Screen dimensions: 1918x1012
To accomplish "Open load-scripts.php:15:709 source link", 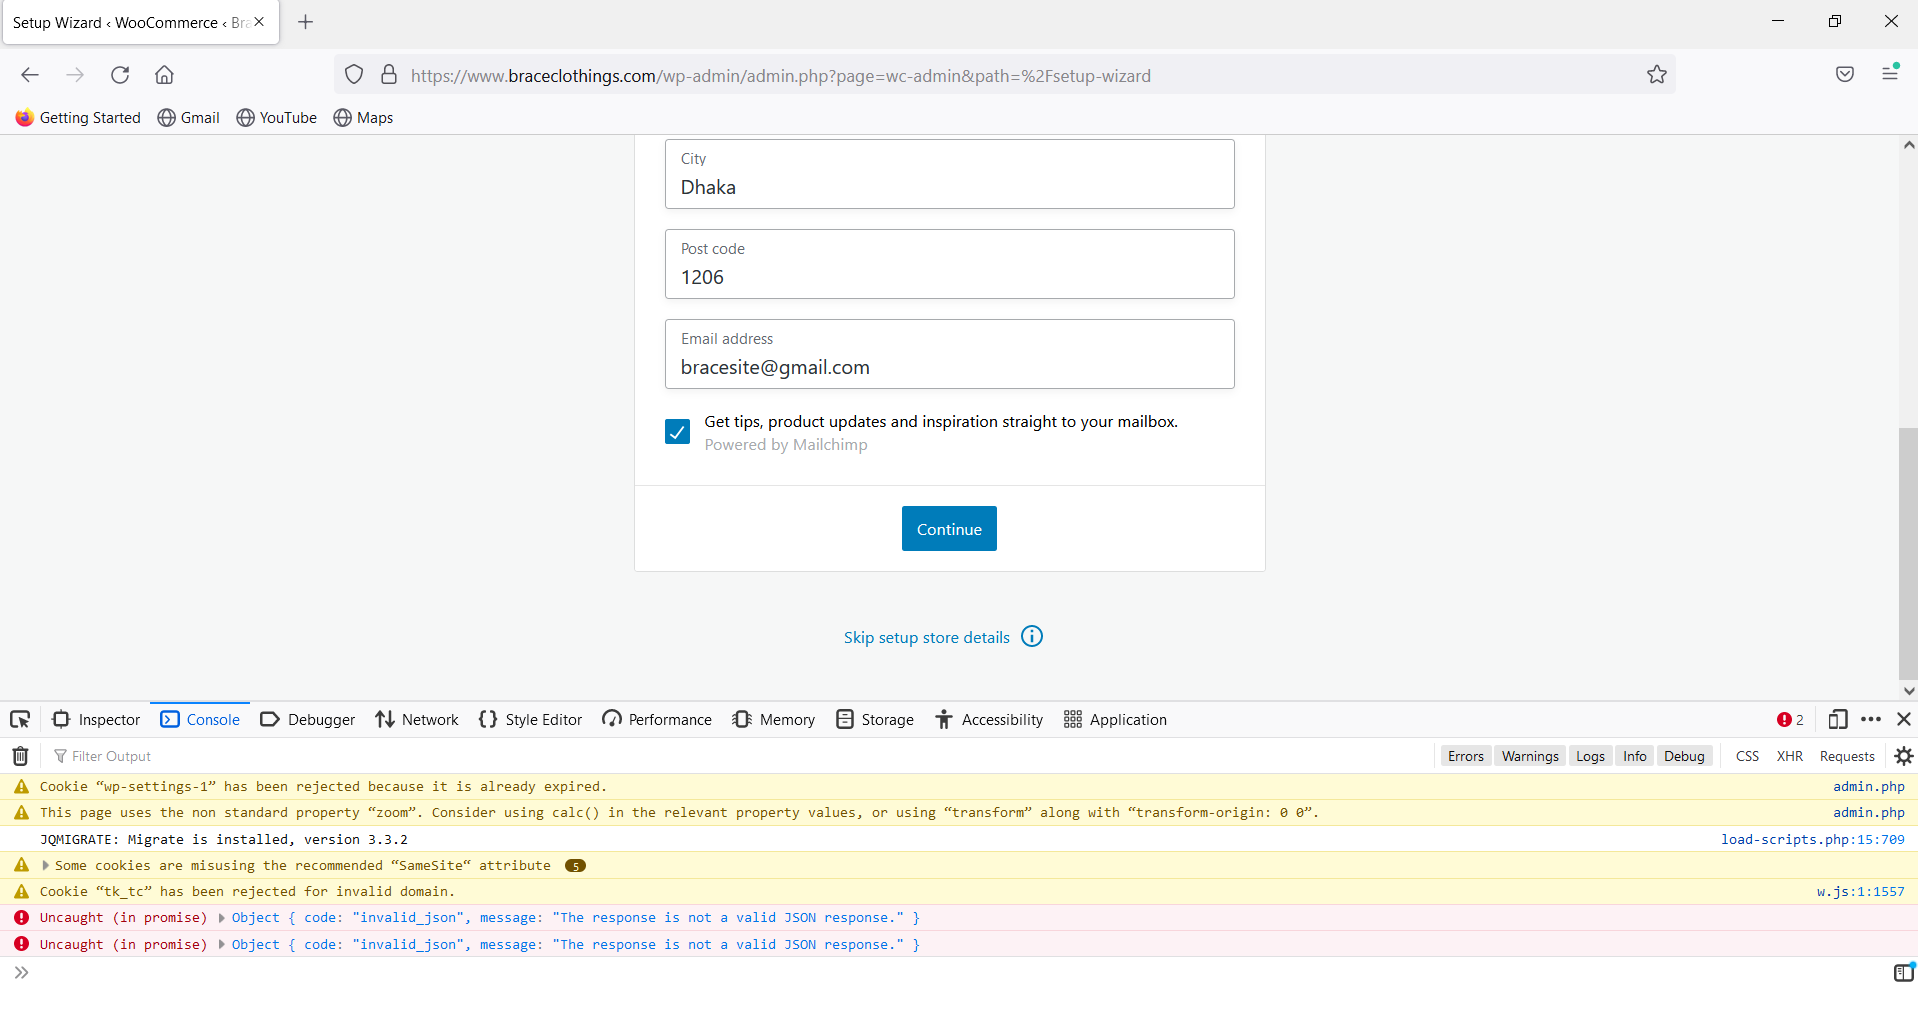I will click(1812, 840).
